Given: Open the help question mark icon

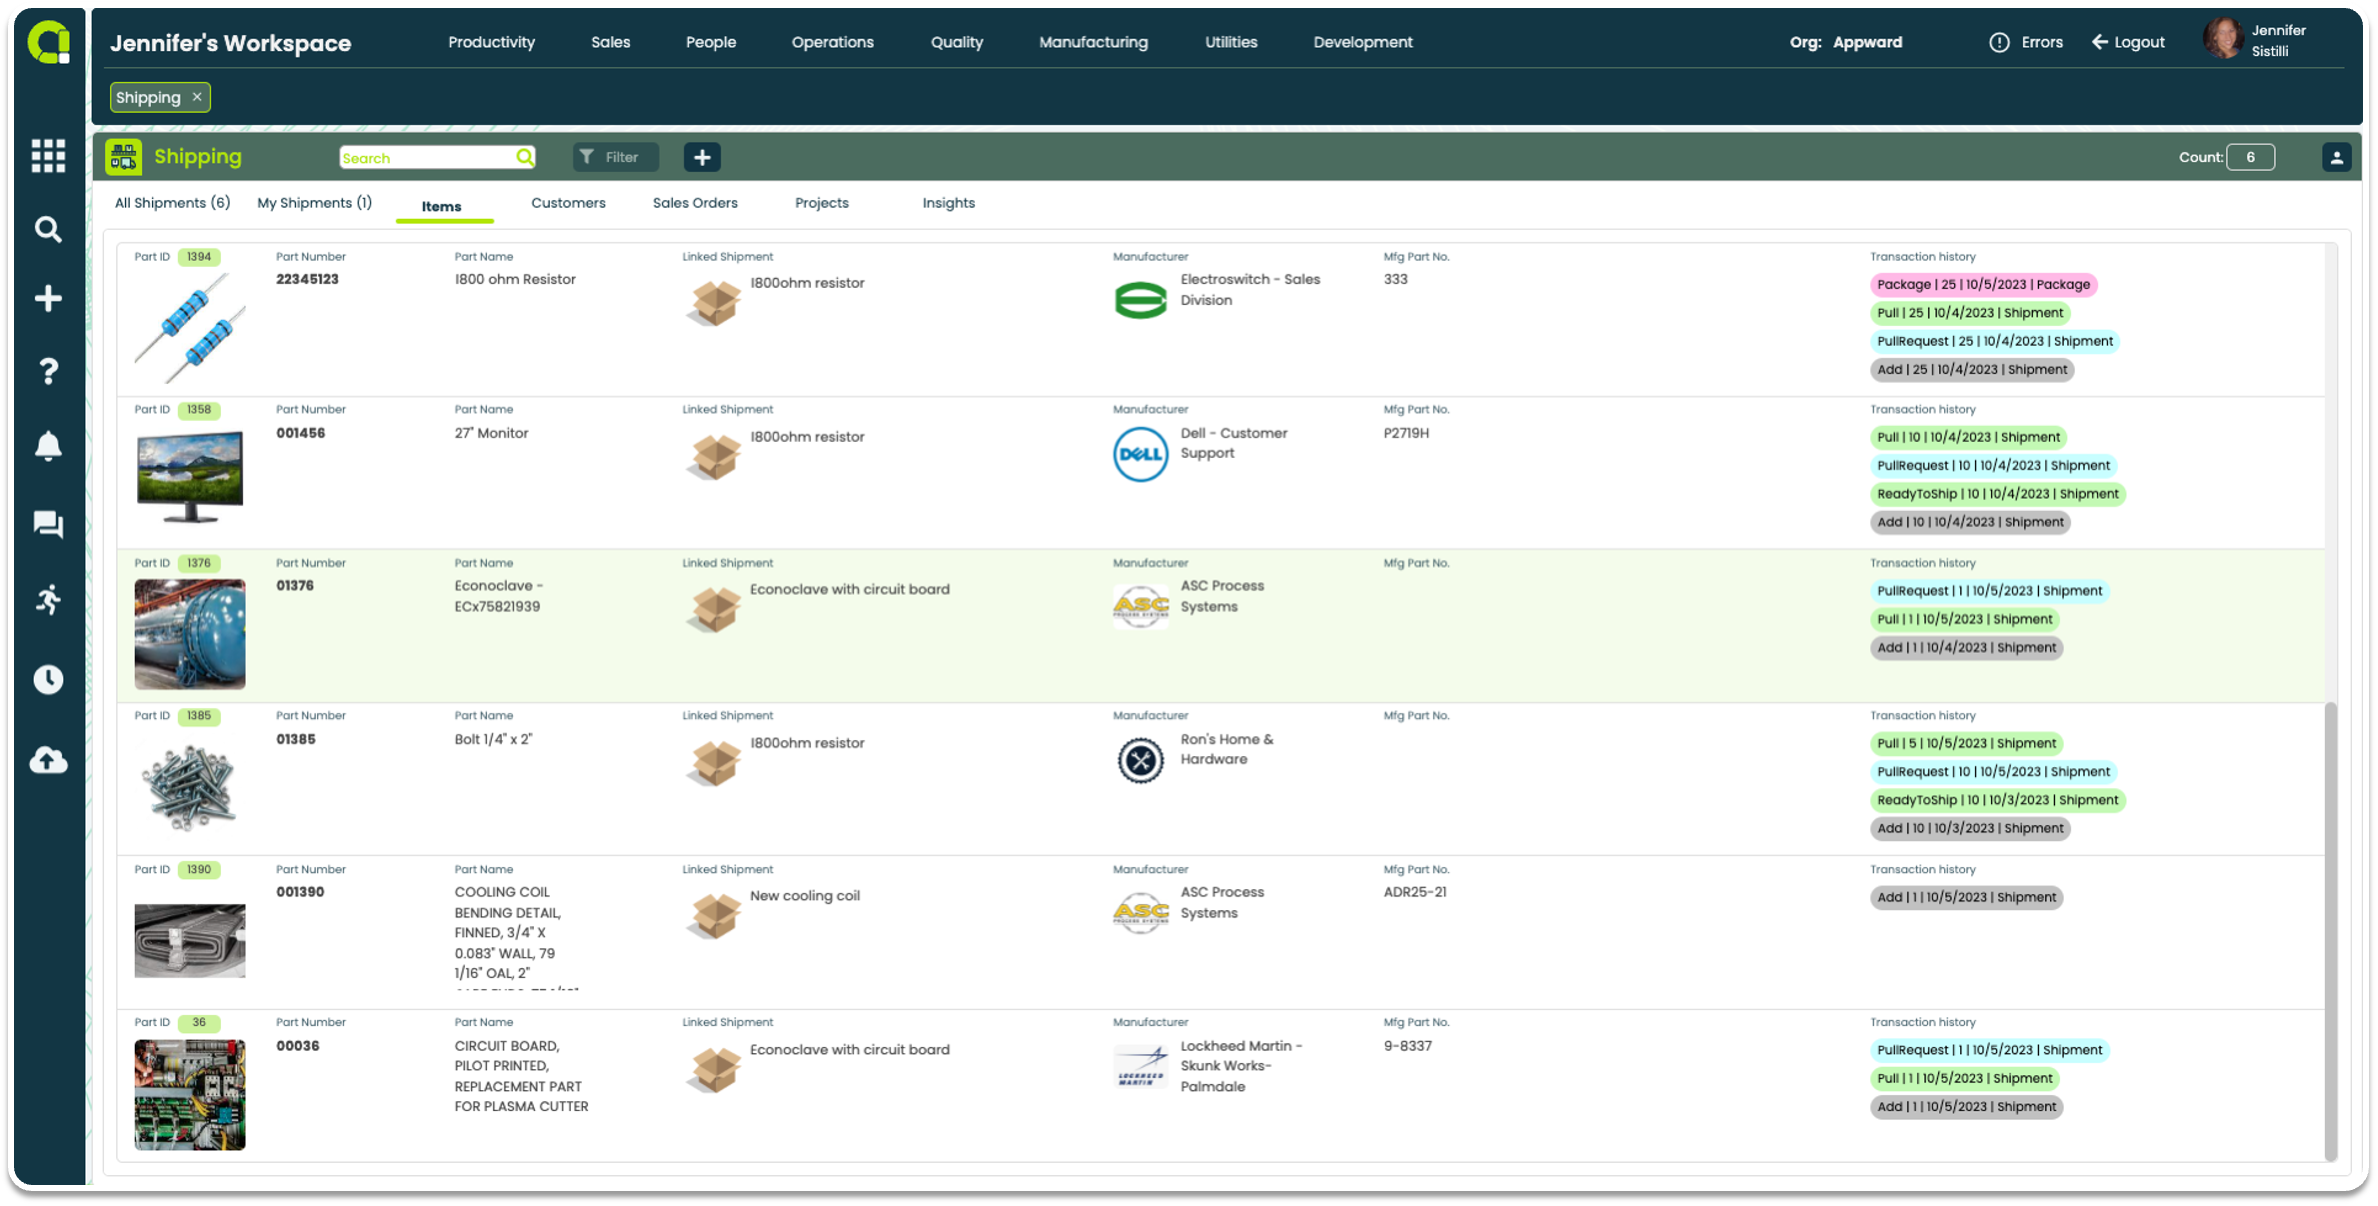Looking at the screenshot, I should [48, 372].
